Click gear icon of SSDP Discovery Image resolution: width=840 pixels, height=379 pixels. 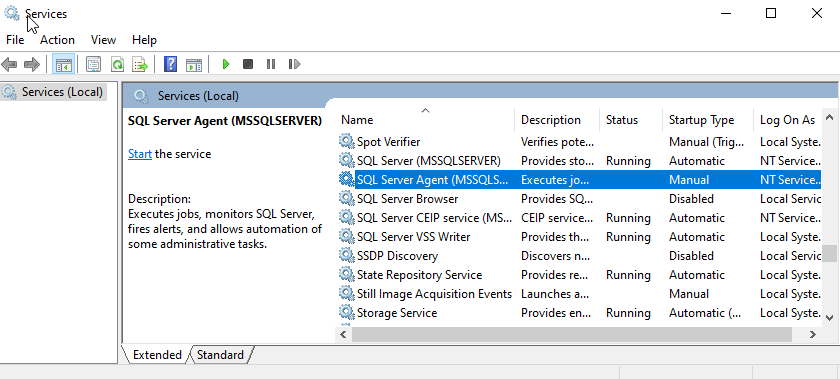(347, 256)
